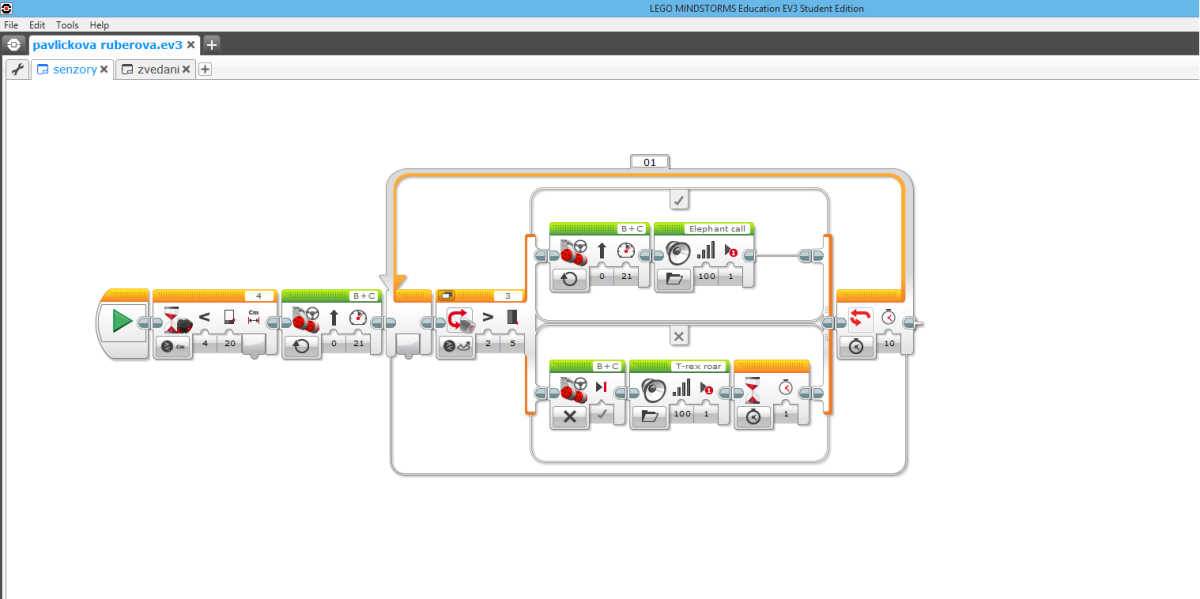1200x599 pixels.
Task: Open the Edit menu
Action: tap(37, 24)
